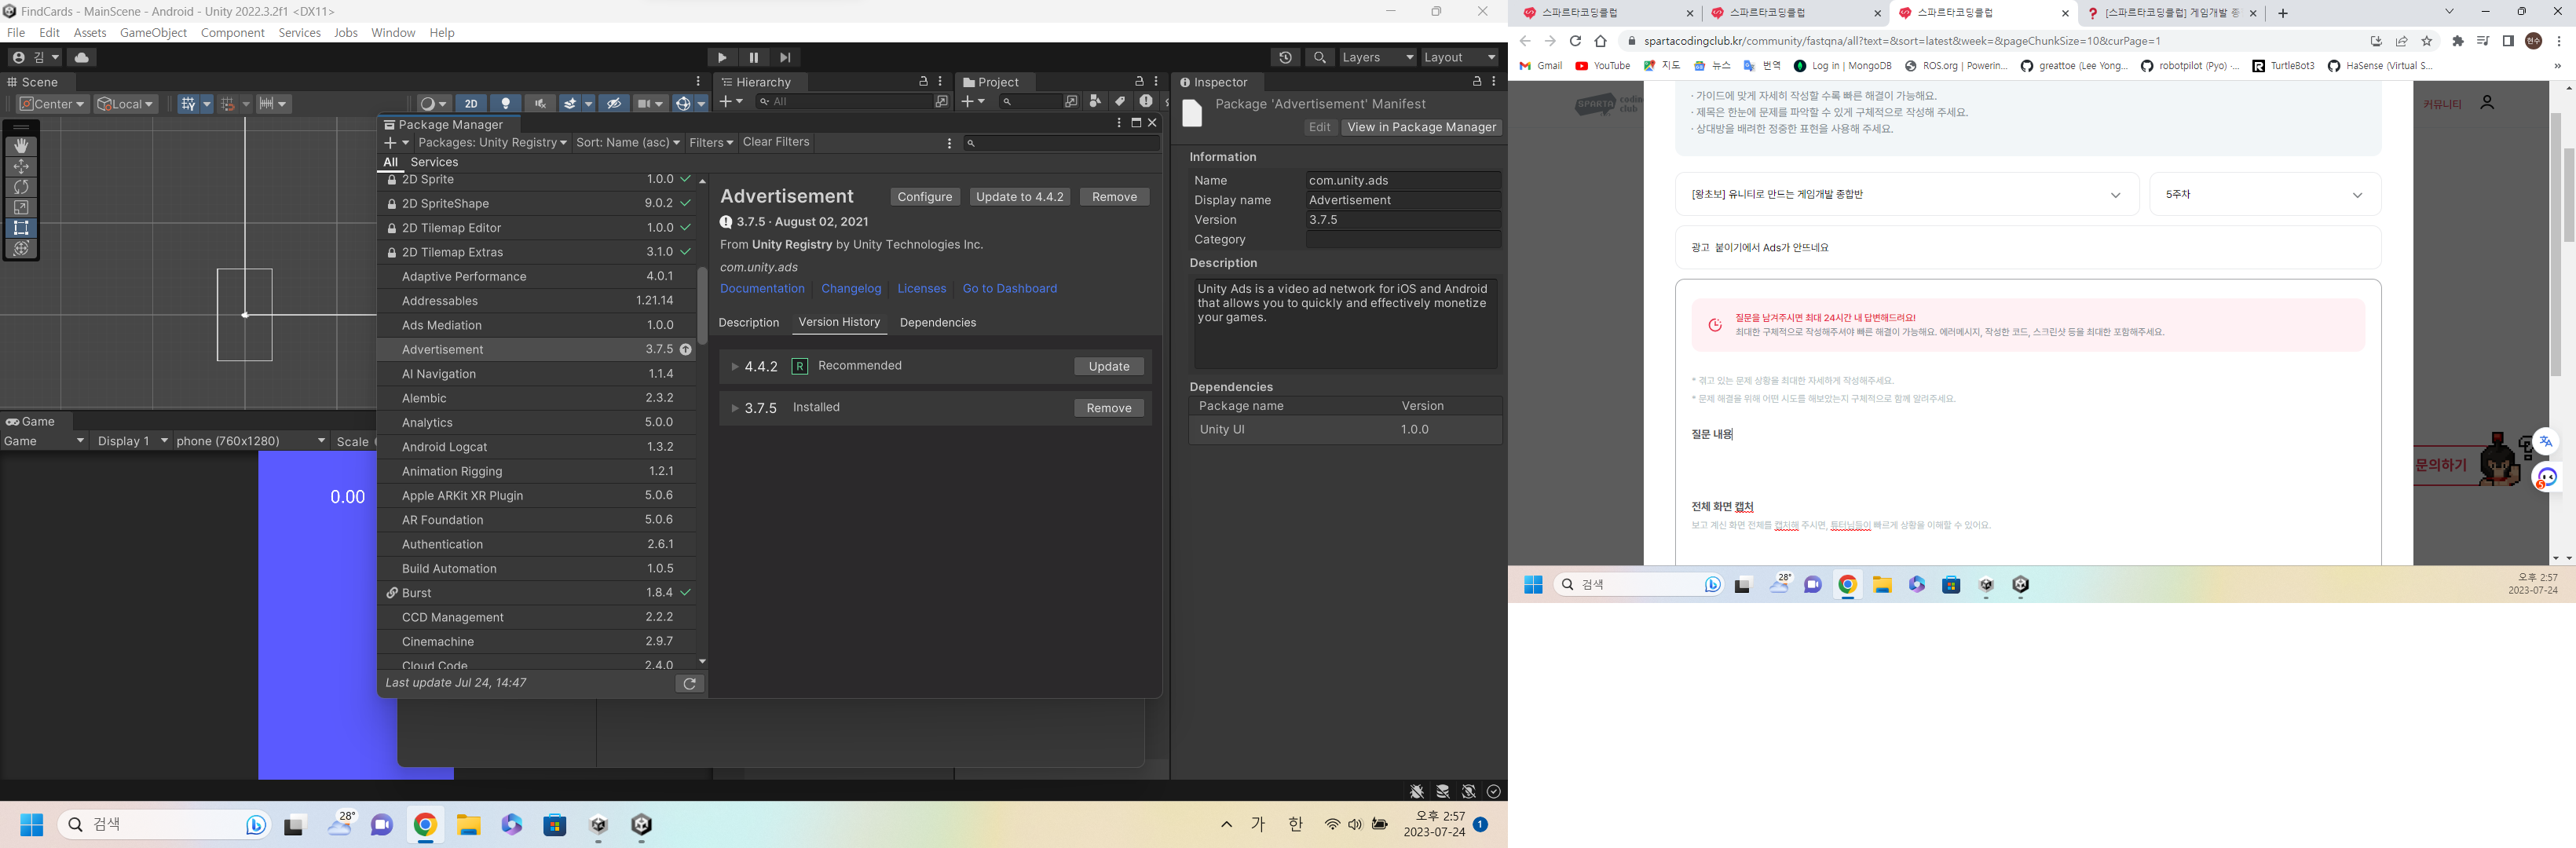Select the Scale tool in Scene
This screenshot has height=848, width=2576.
click(x=21, y=208)
